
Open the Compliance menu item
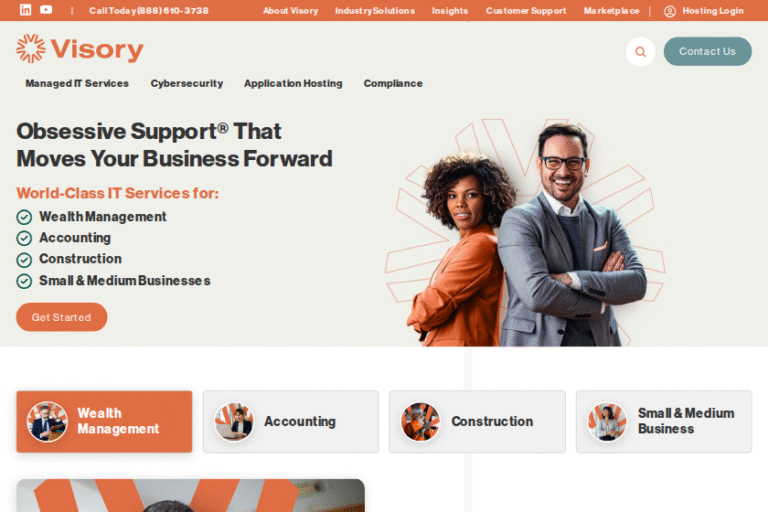pos(393,83)
